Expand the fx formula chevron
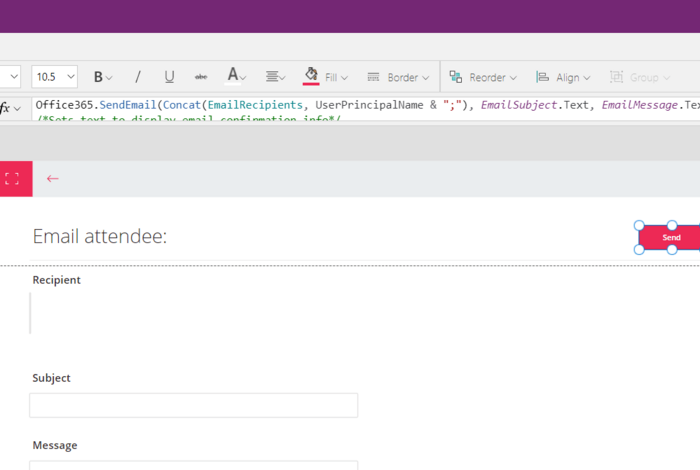Viewport: 700px width, 470px height. click(x=17, y=108)
